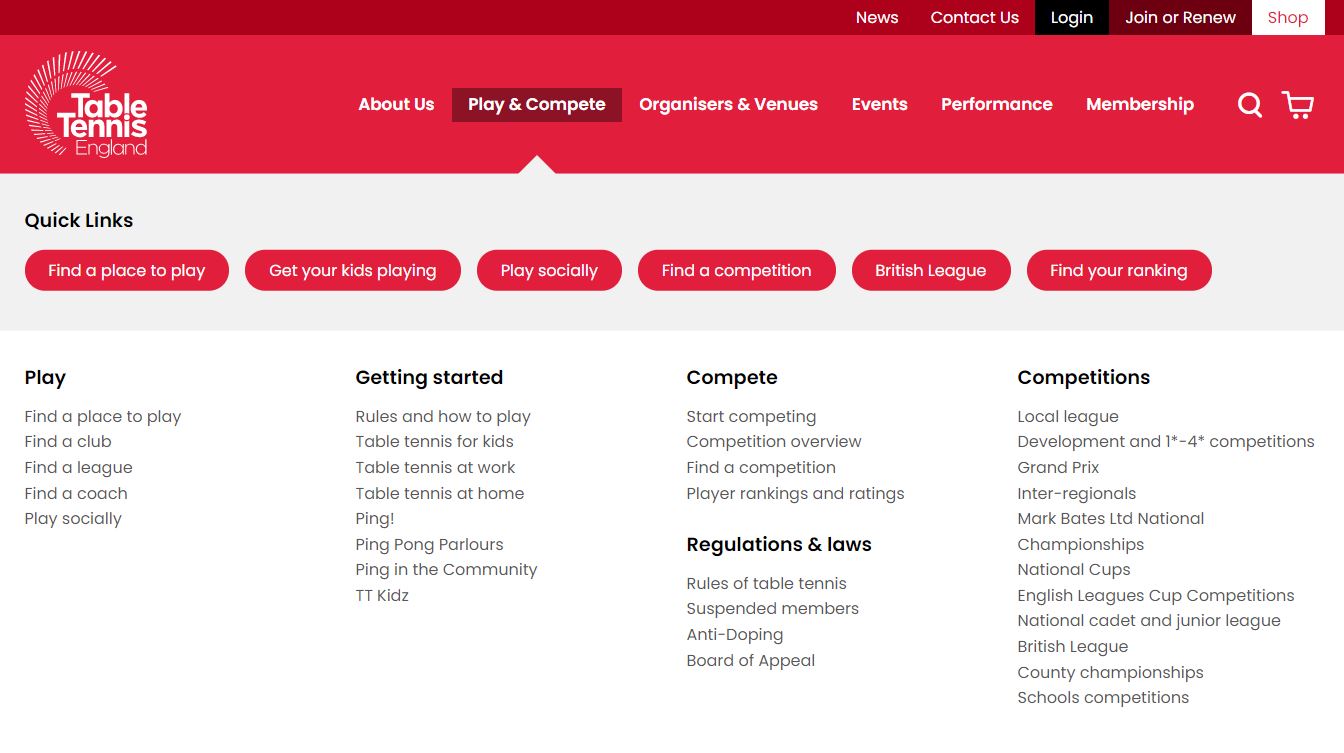Image resolution: width=1344 pixels, height=753 pixels.
Task: Open the National Cups link
Action: (x=1074, y=569)
